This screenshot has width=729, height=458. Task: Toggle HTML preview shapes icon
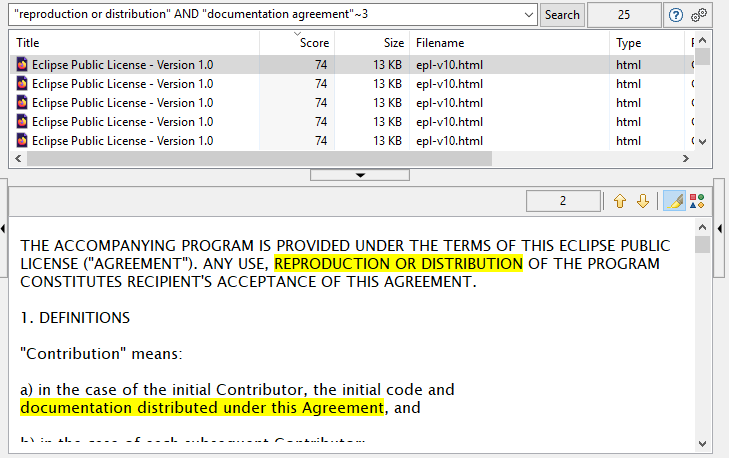pyautogui.click(x=697, y=201)
